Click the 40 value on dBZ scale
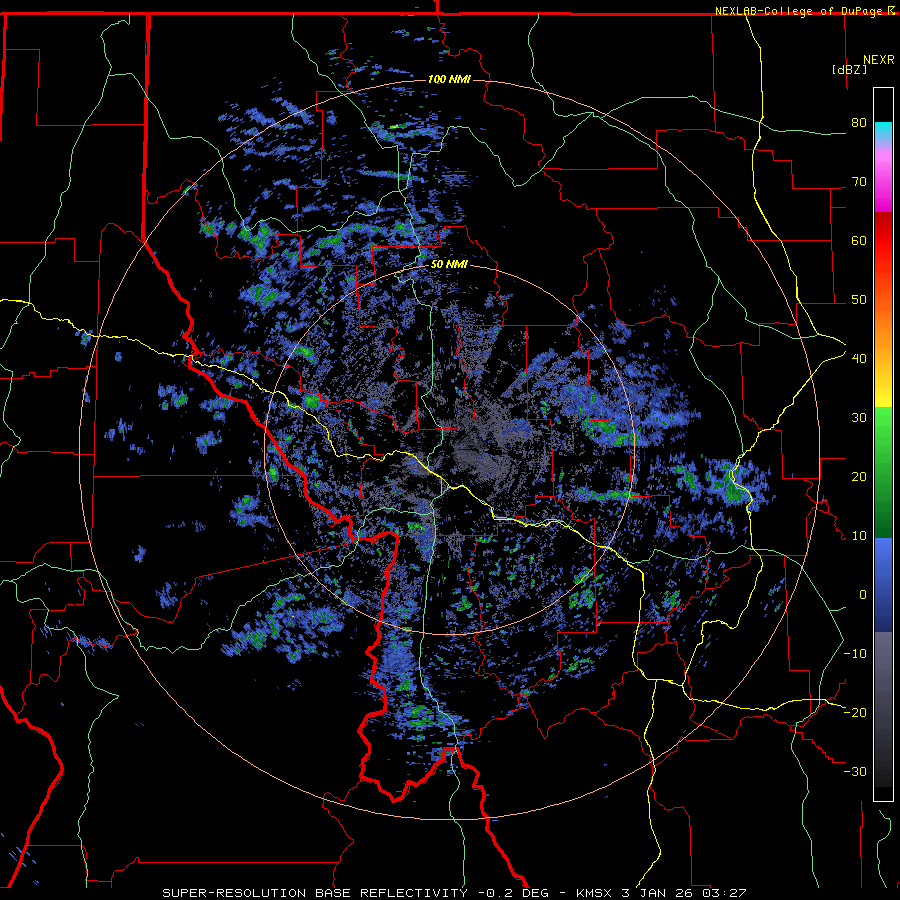 (859, 359)
